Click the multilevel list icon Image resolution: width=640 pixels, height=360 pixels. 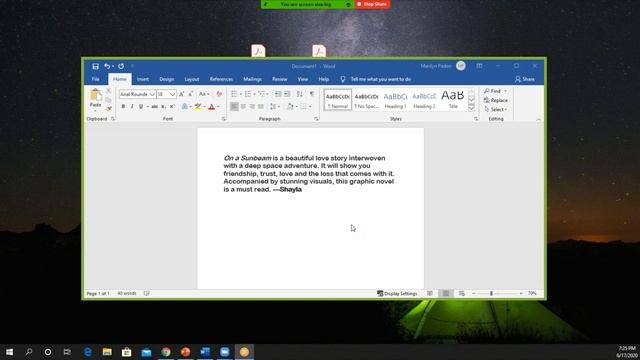pos(262,94)
